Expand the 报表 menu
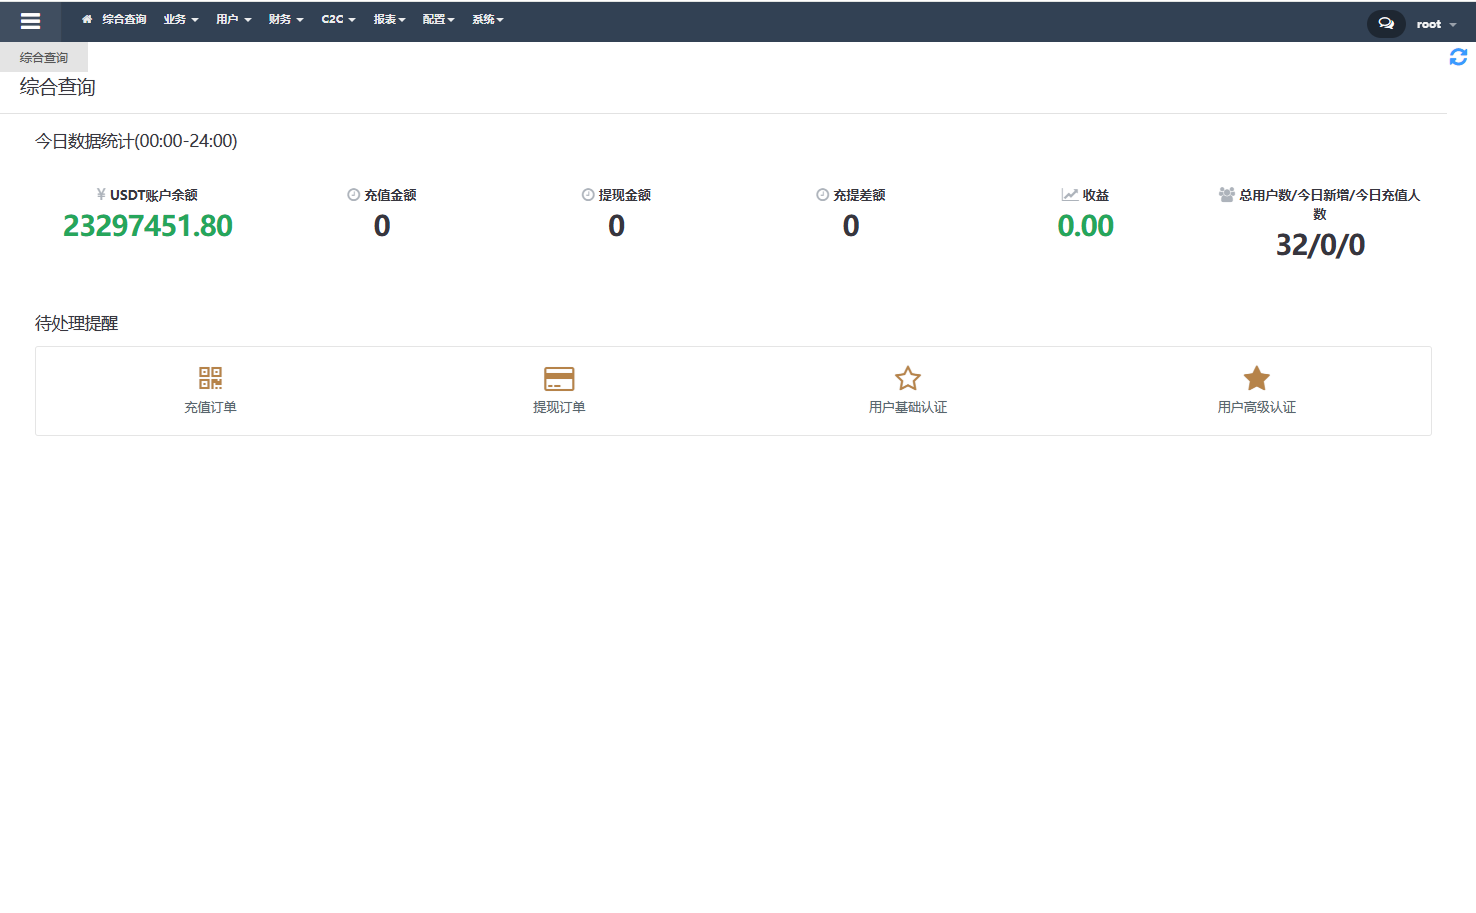Image resolution: width=1476 pixels, height=913 pixels. click(x=389, y=19)
